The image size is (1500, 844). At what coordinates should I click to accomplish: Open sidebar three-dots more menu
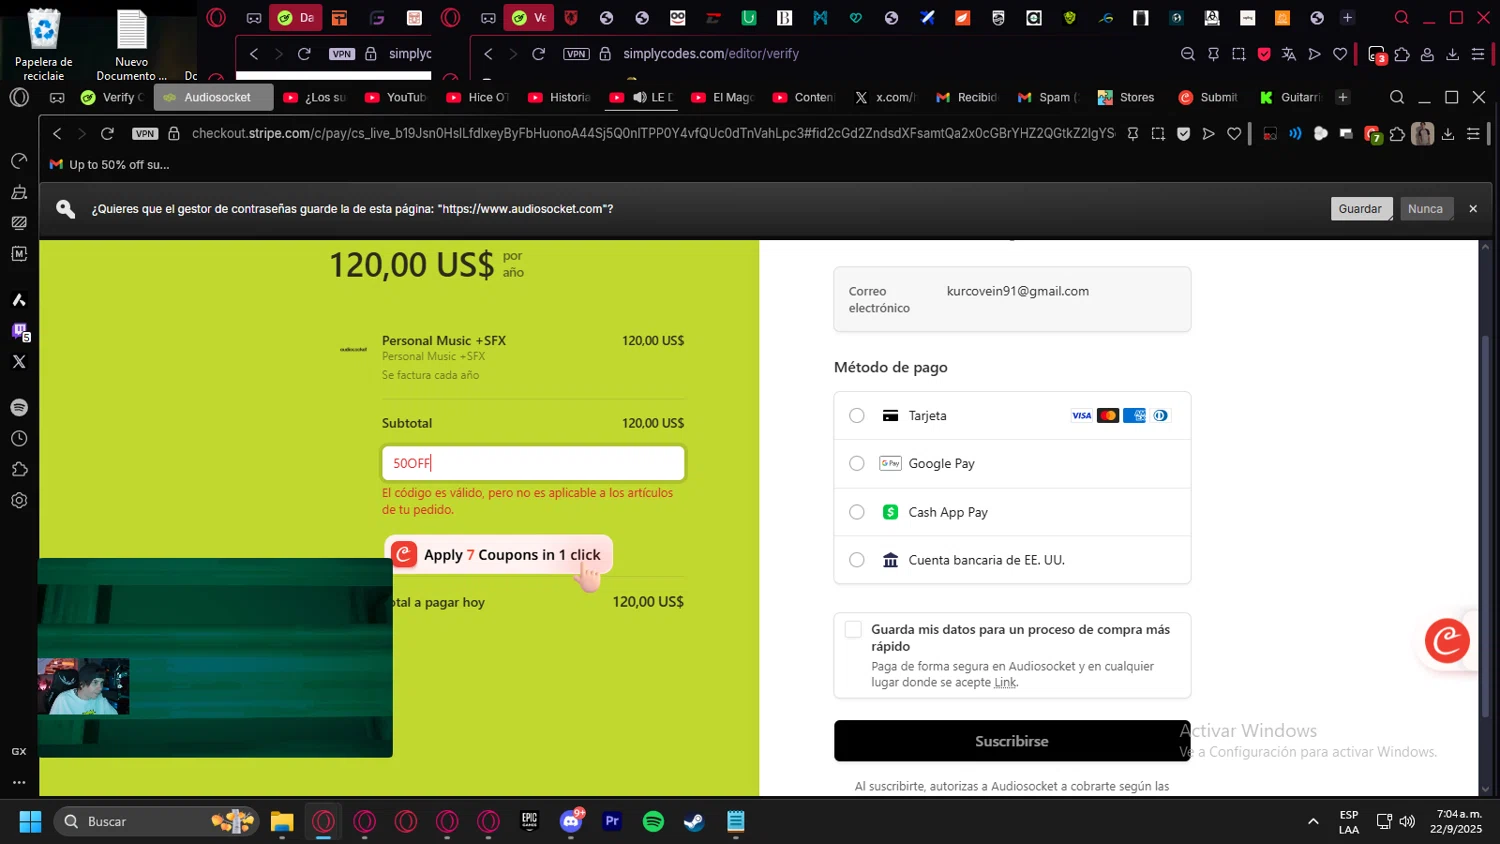click(x=19, y=783)
